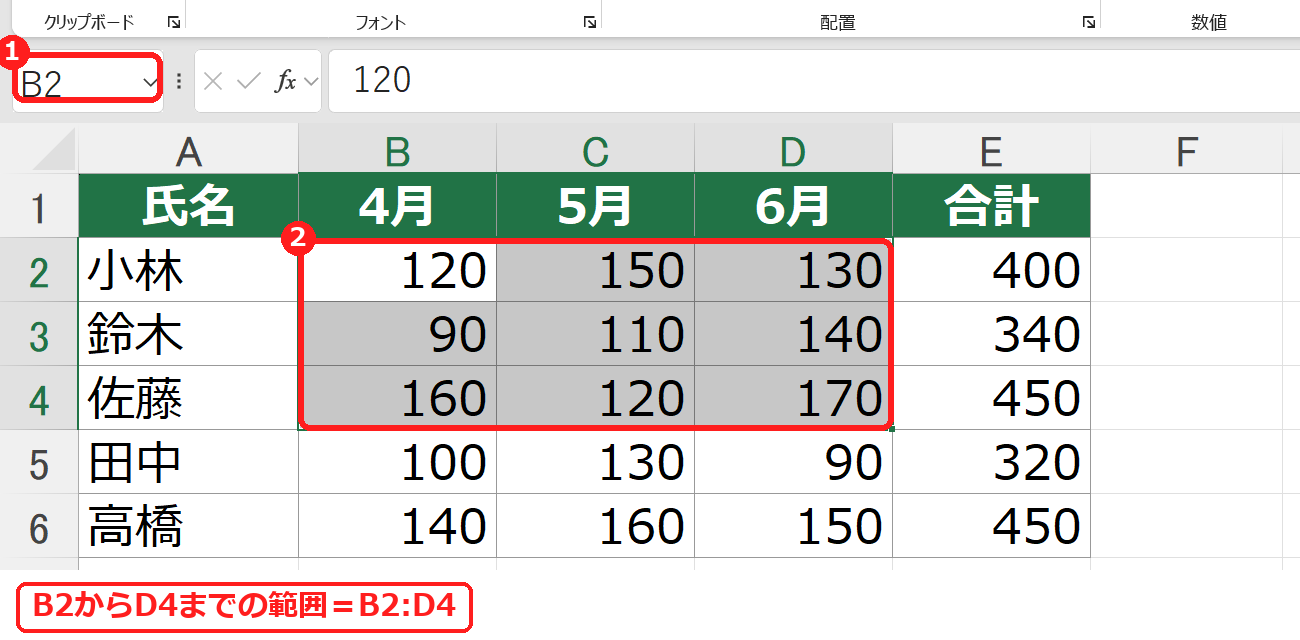Select the cell containing 佐藤
This screenshot has width=1300, height=640.
[188, 398]
